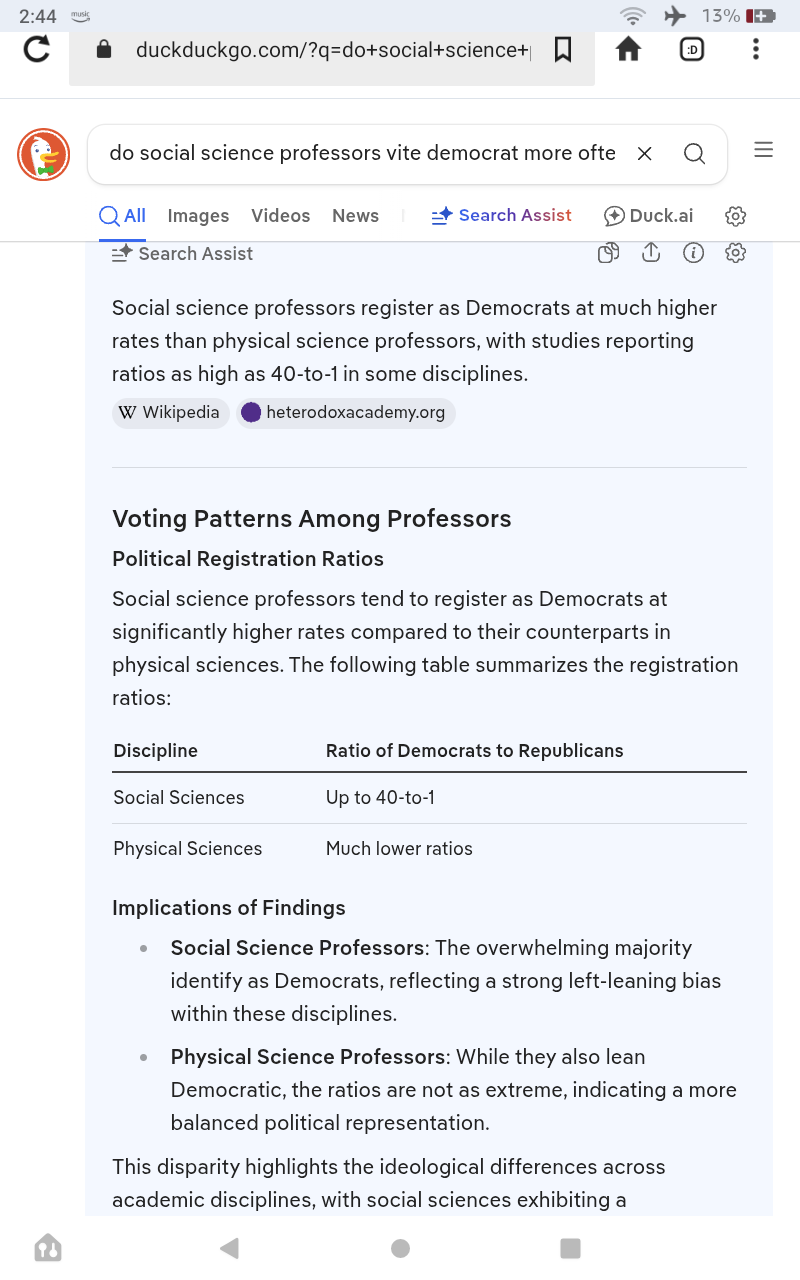This screenshot has height=1280, width=800.
Task: Switch to the Videos tab
Action: pos(281,216)
